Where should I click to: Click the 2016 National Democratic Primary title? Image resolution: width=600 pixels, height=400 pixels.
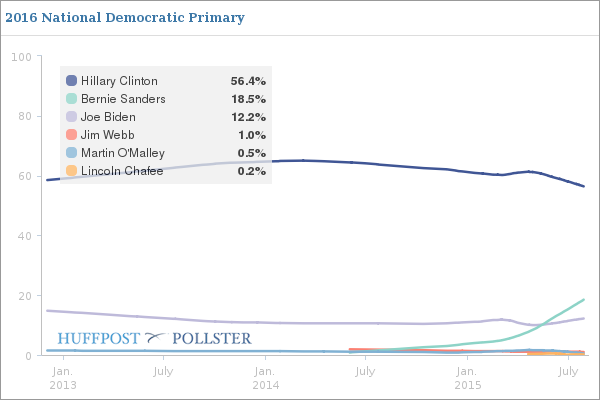pos(125,18)
